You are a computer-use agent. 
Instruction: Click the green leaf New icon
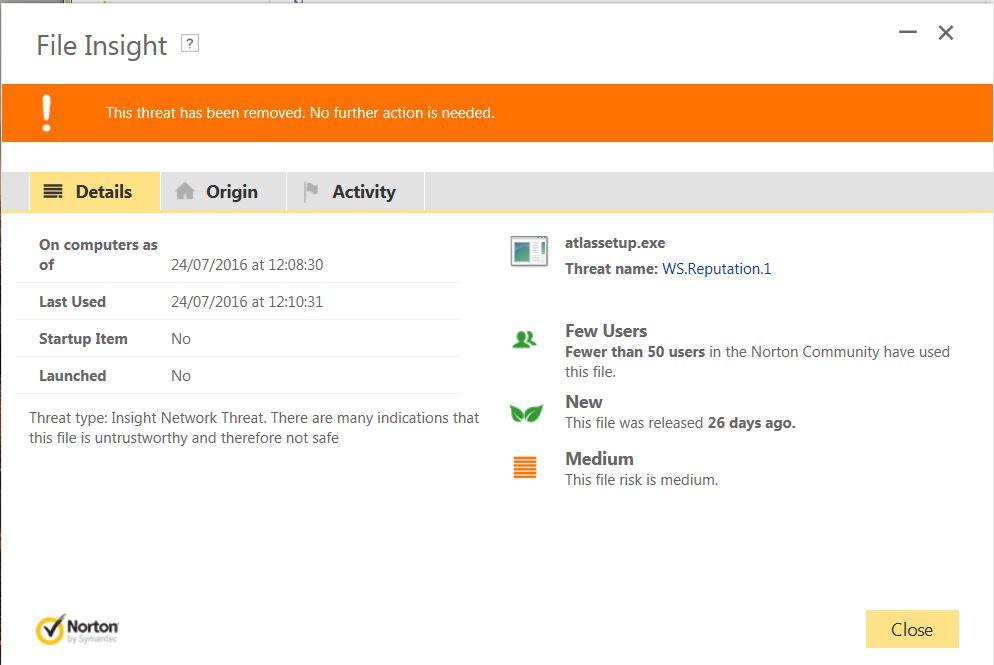526,412
